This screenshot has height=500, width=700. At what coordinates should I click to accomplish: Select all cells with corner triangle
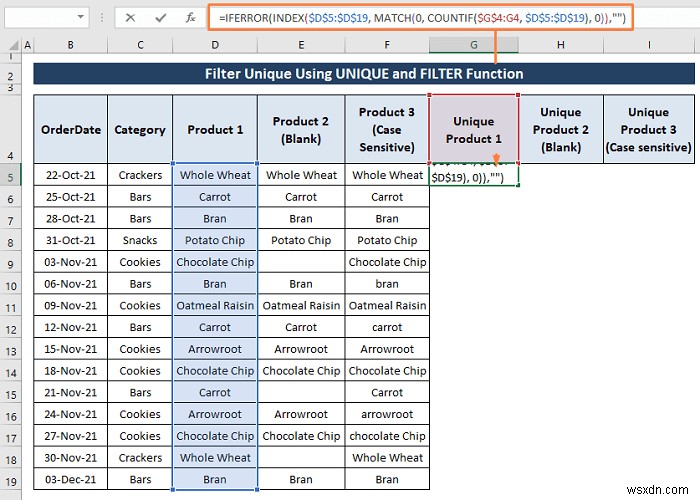click(14, 45)
